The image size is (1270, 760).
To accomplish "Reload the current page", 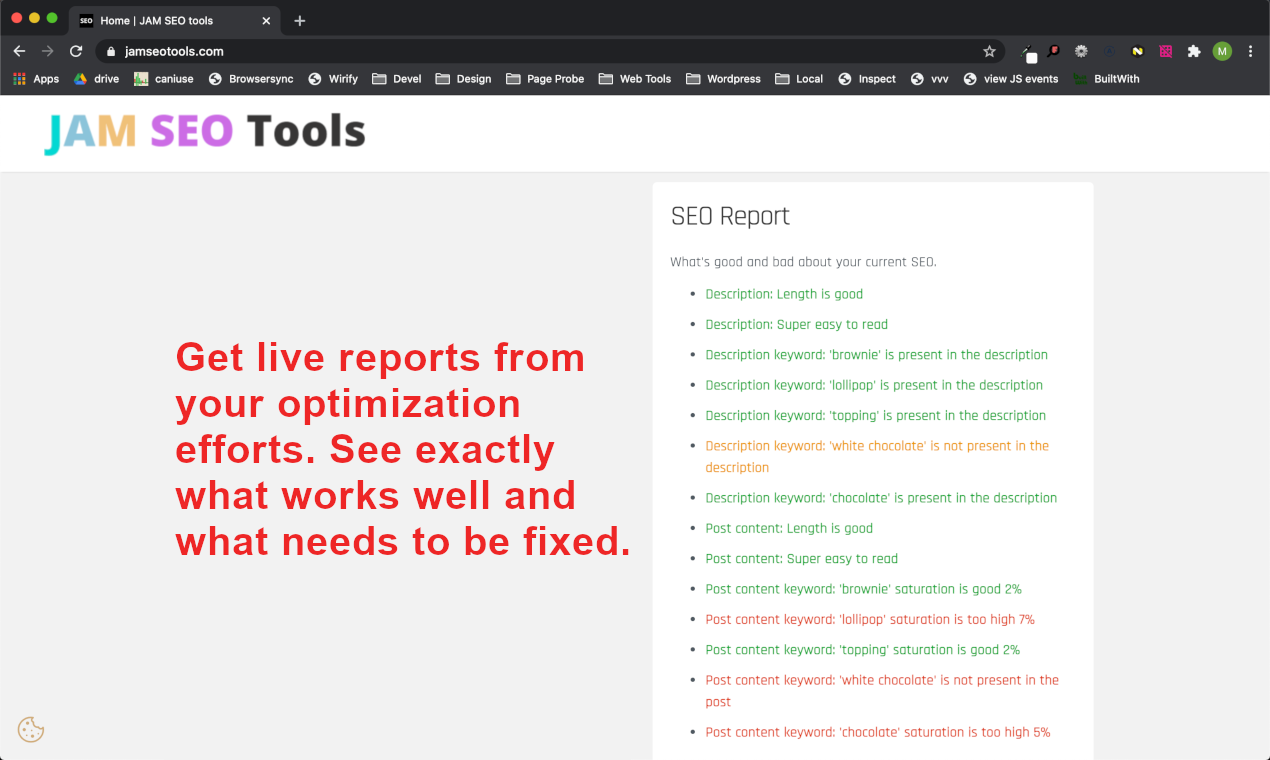I will [76, 50].
